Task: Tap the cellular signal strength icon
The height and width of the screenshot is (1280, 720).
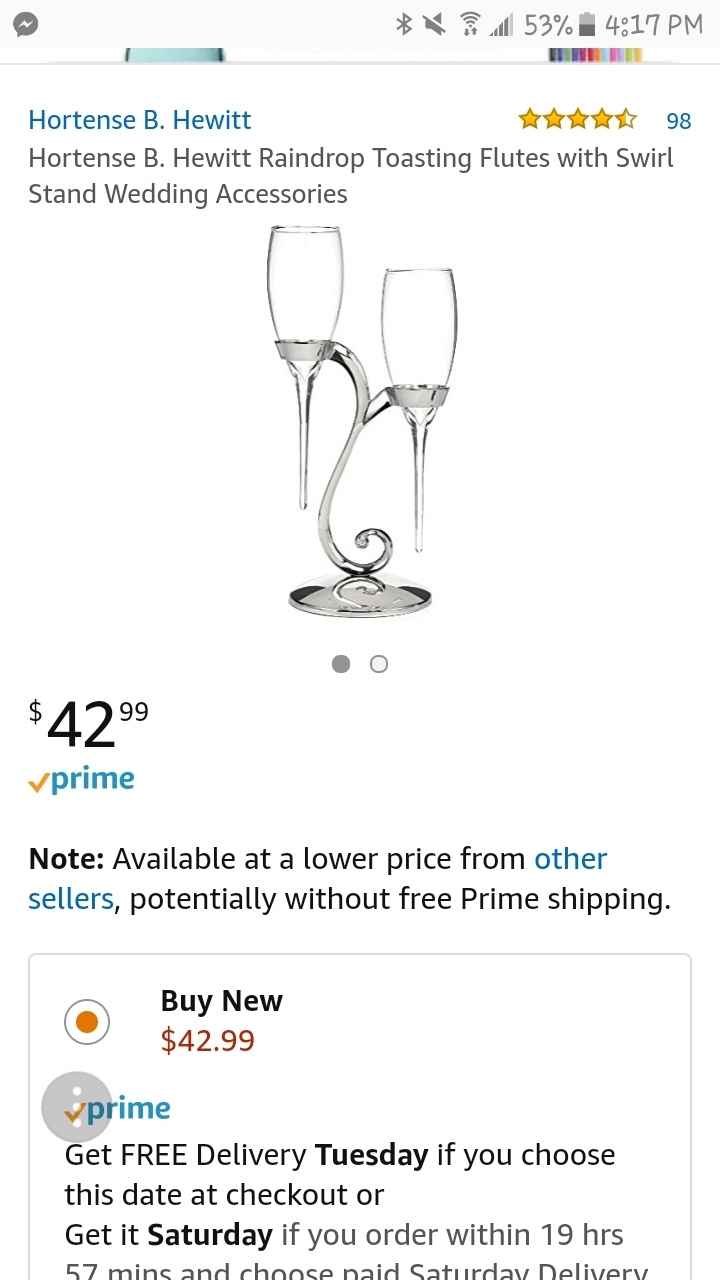Action: 499,25
